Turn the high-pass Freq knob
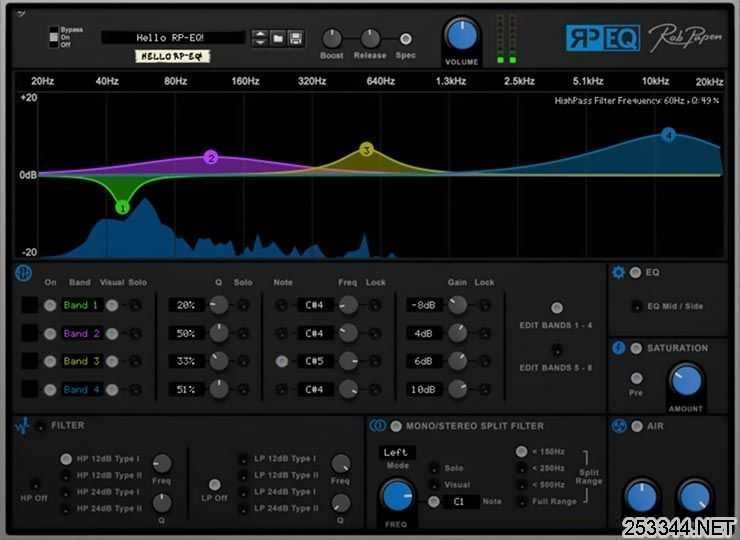 click(162, 464)
